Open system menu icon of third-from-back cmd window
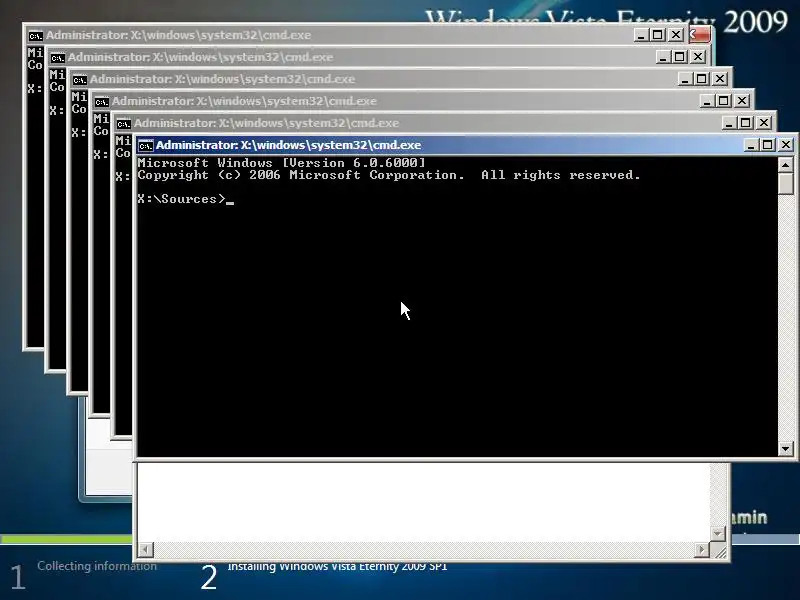The width and height of the screenshot is (800, 600). pyautogui.click(x=80, y=80)
